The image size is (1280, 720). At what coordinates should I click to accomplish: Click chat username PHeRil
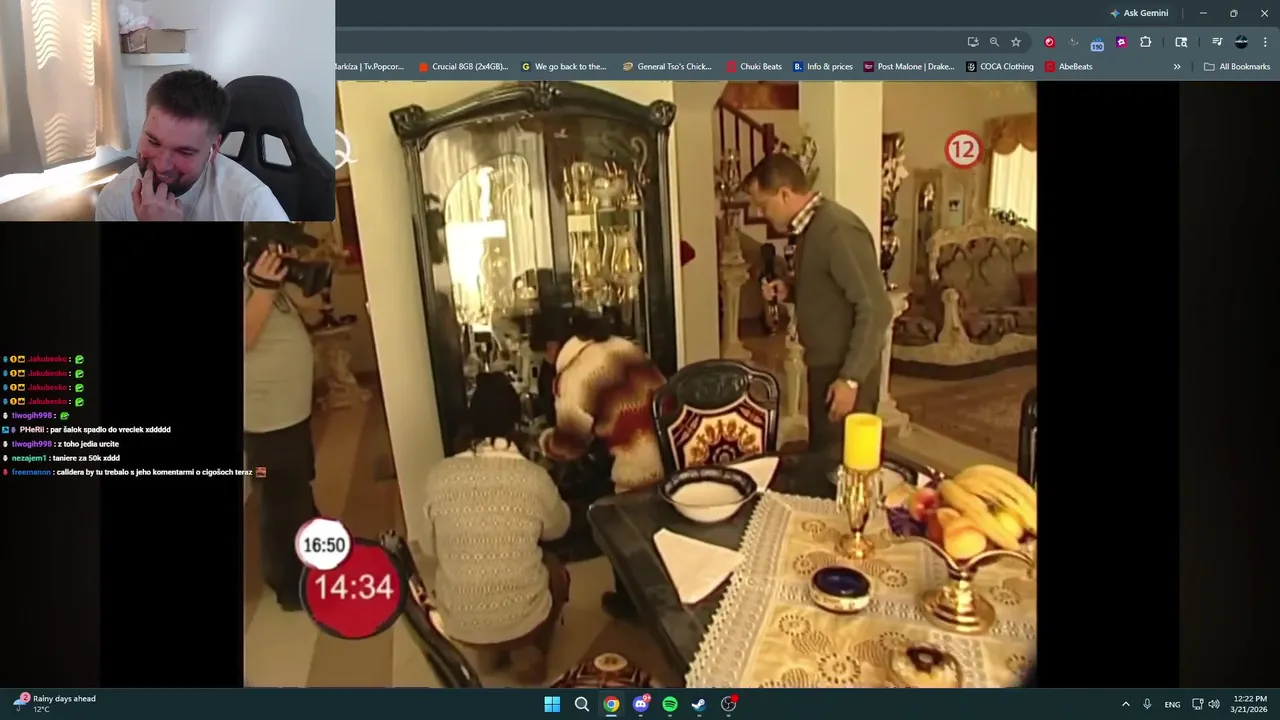click(32, 430)
